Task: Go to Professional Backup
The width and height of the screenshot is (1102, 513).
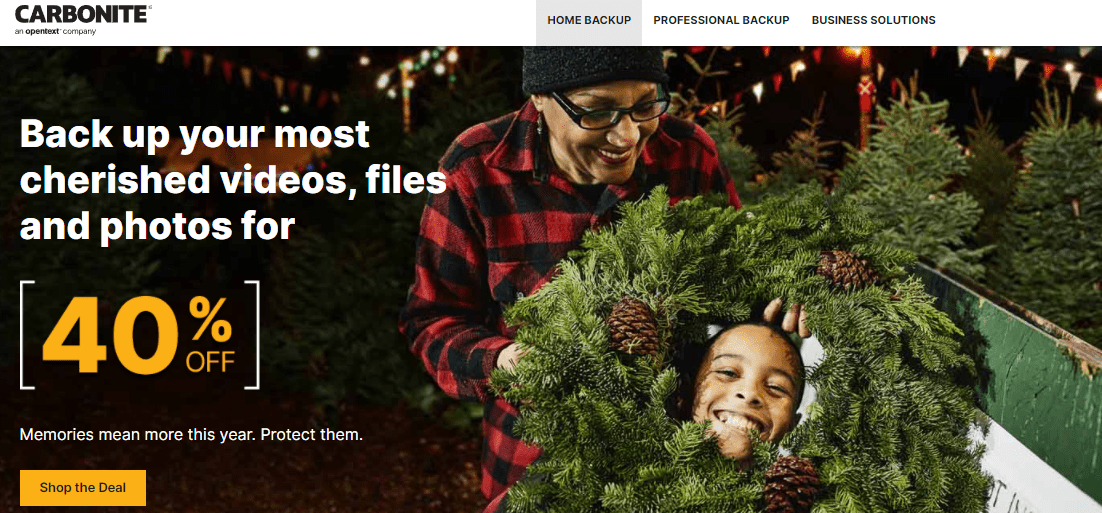Action: (721, 20)
